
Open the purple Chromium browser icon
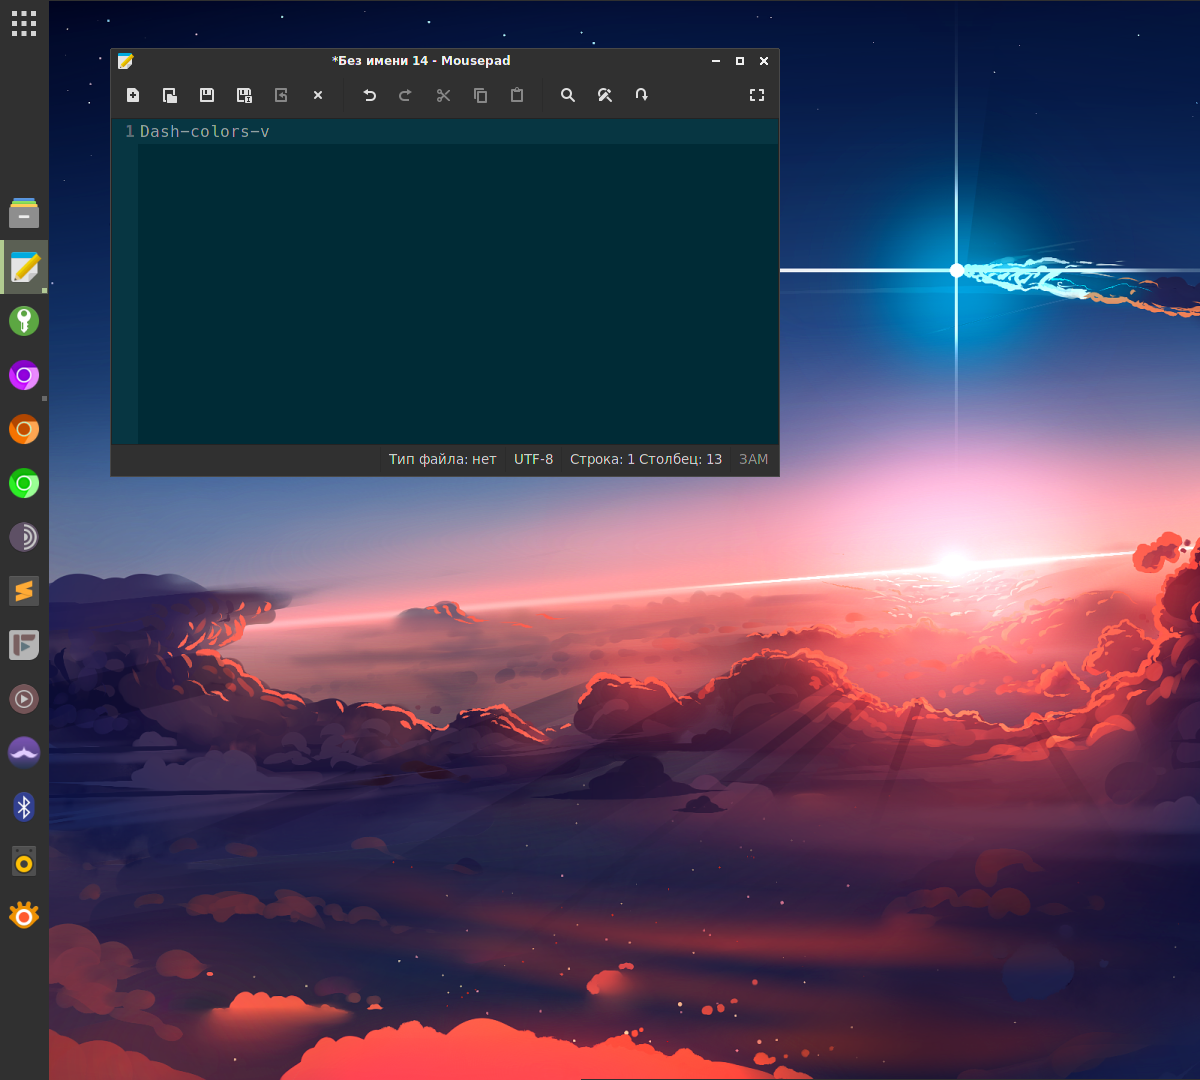pos(24,375)
